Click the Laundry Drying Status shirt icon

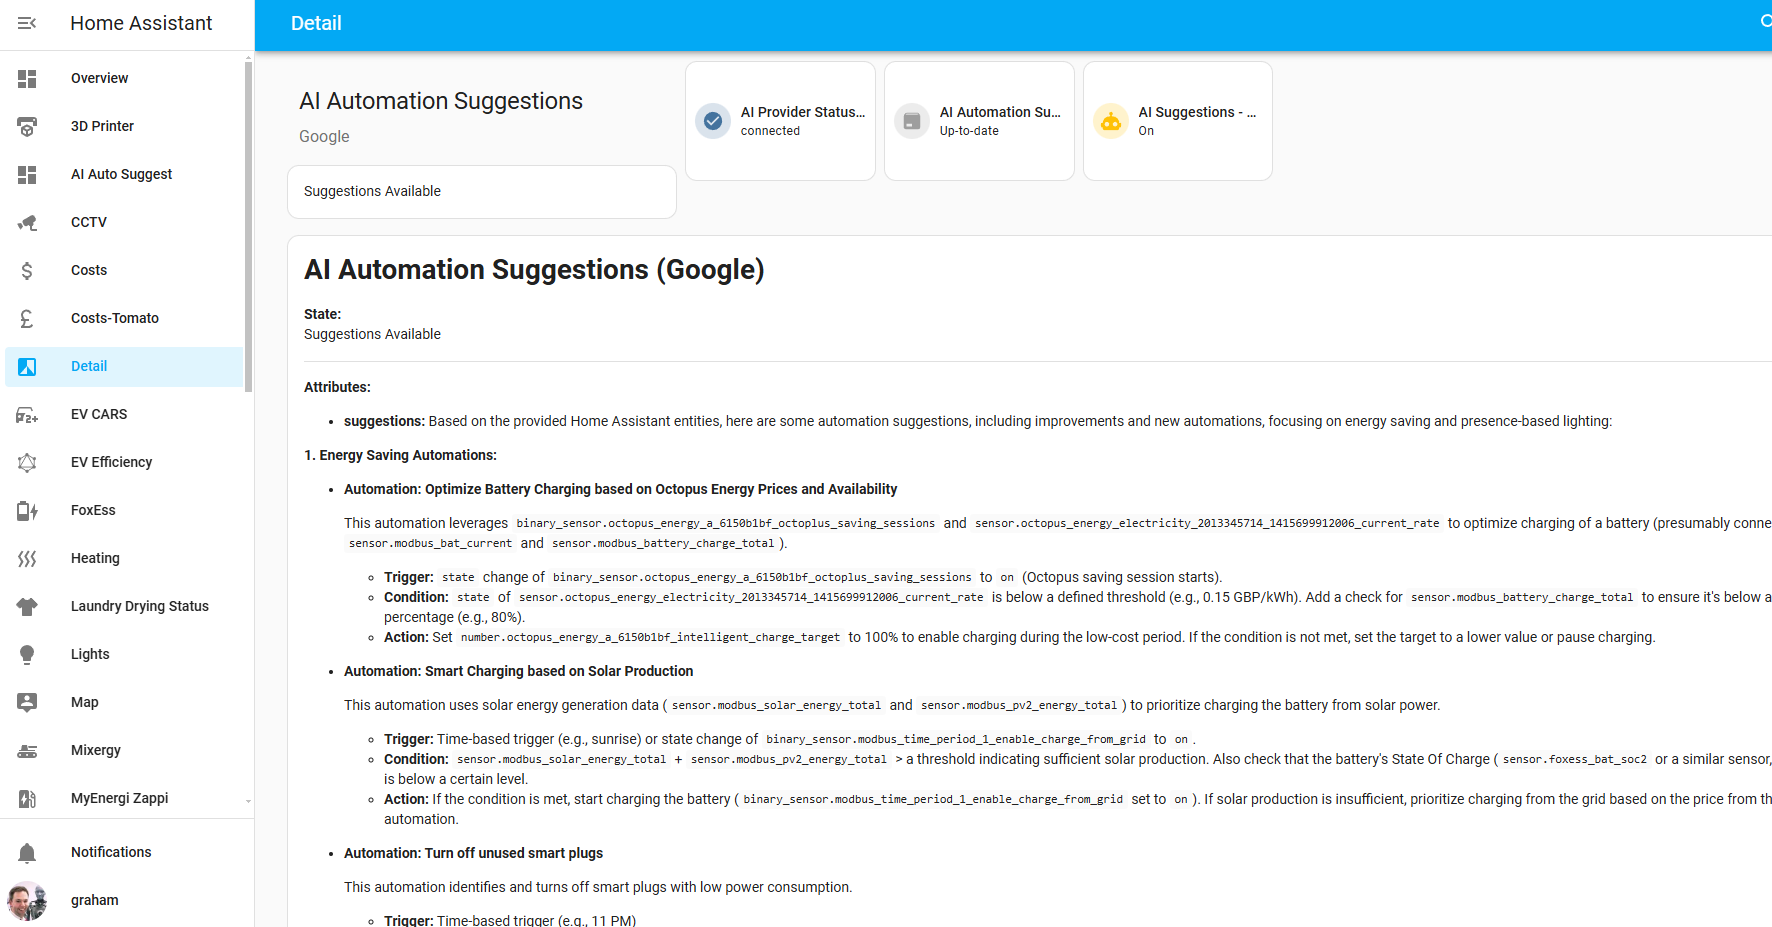coord(27,607)
